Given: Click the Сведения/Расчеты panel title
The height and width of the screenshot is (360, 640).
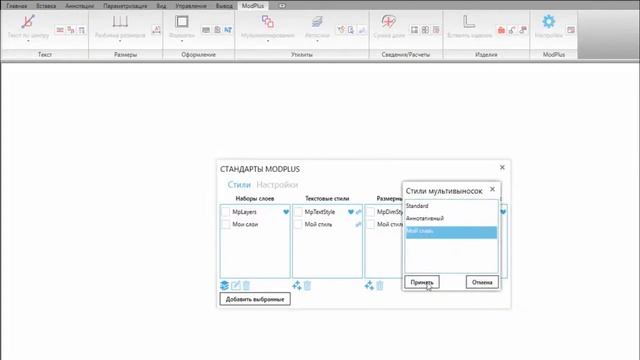Looking at the screenshot, I should (406, 54).
